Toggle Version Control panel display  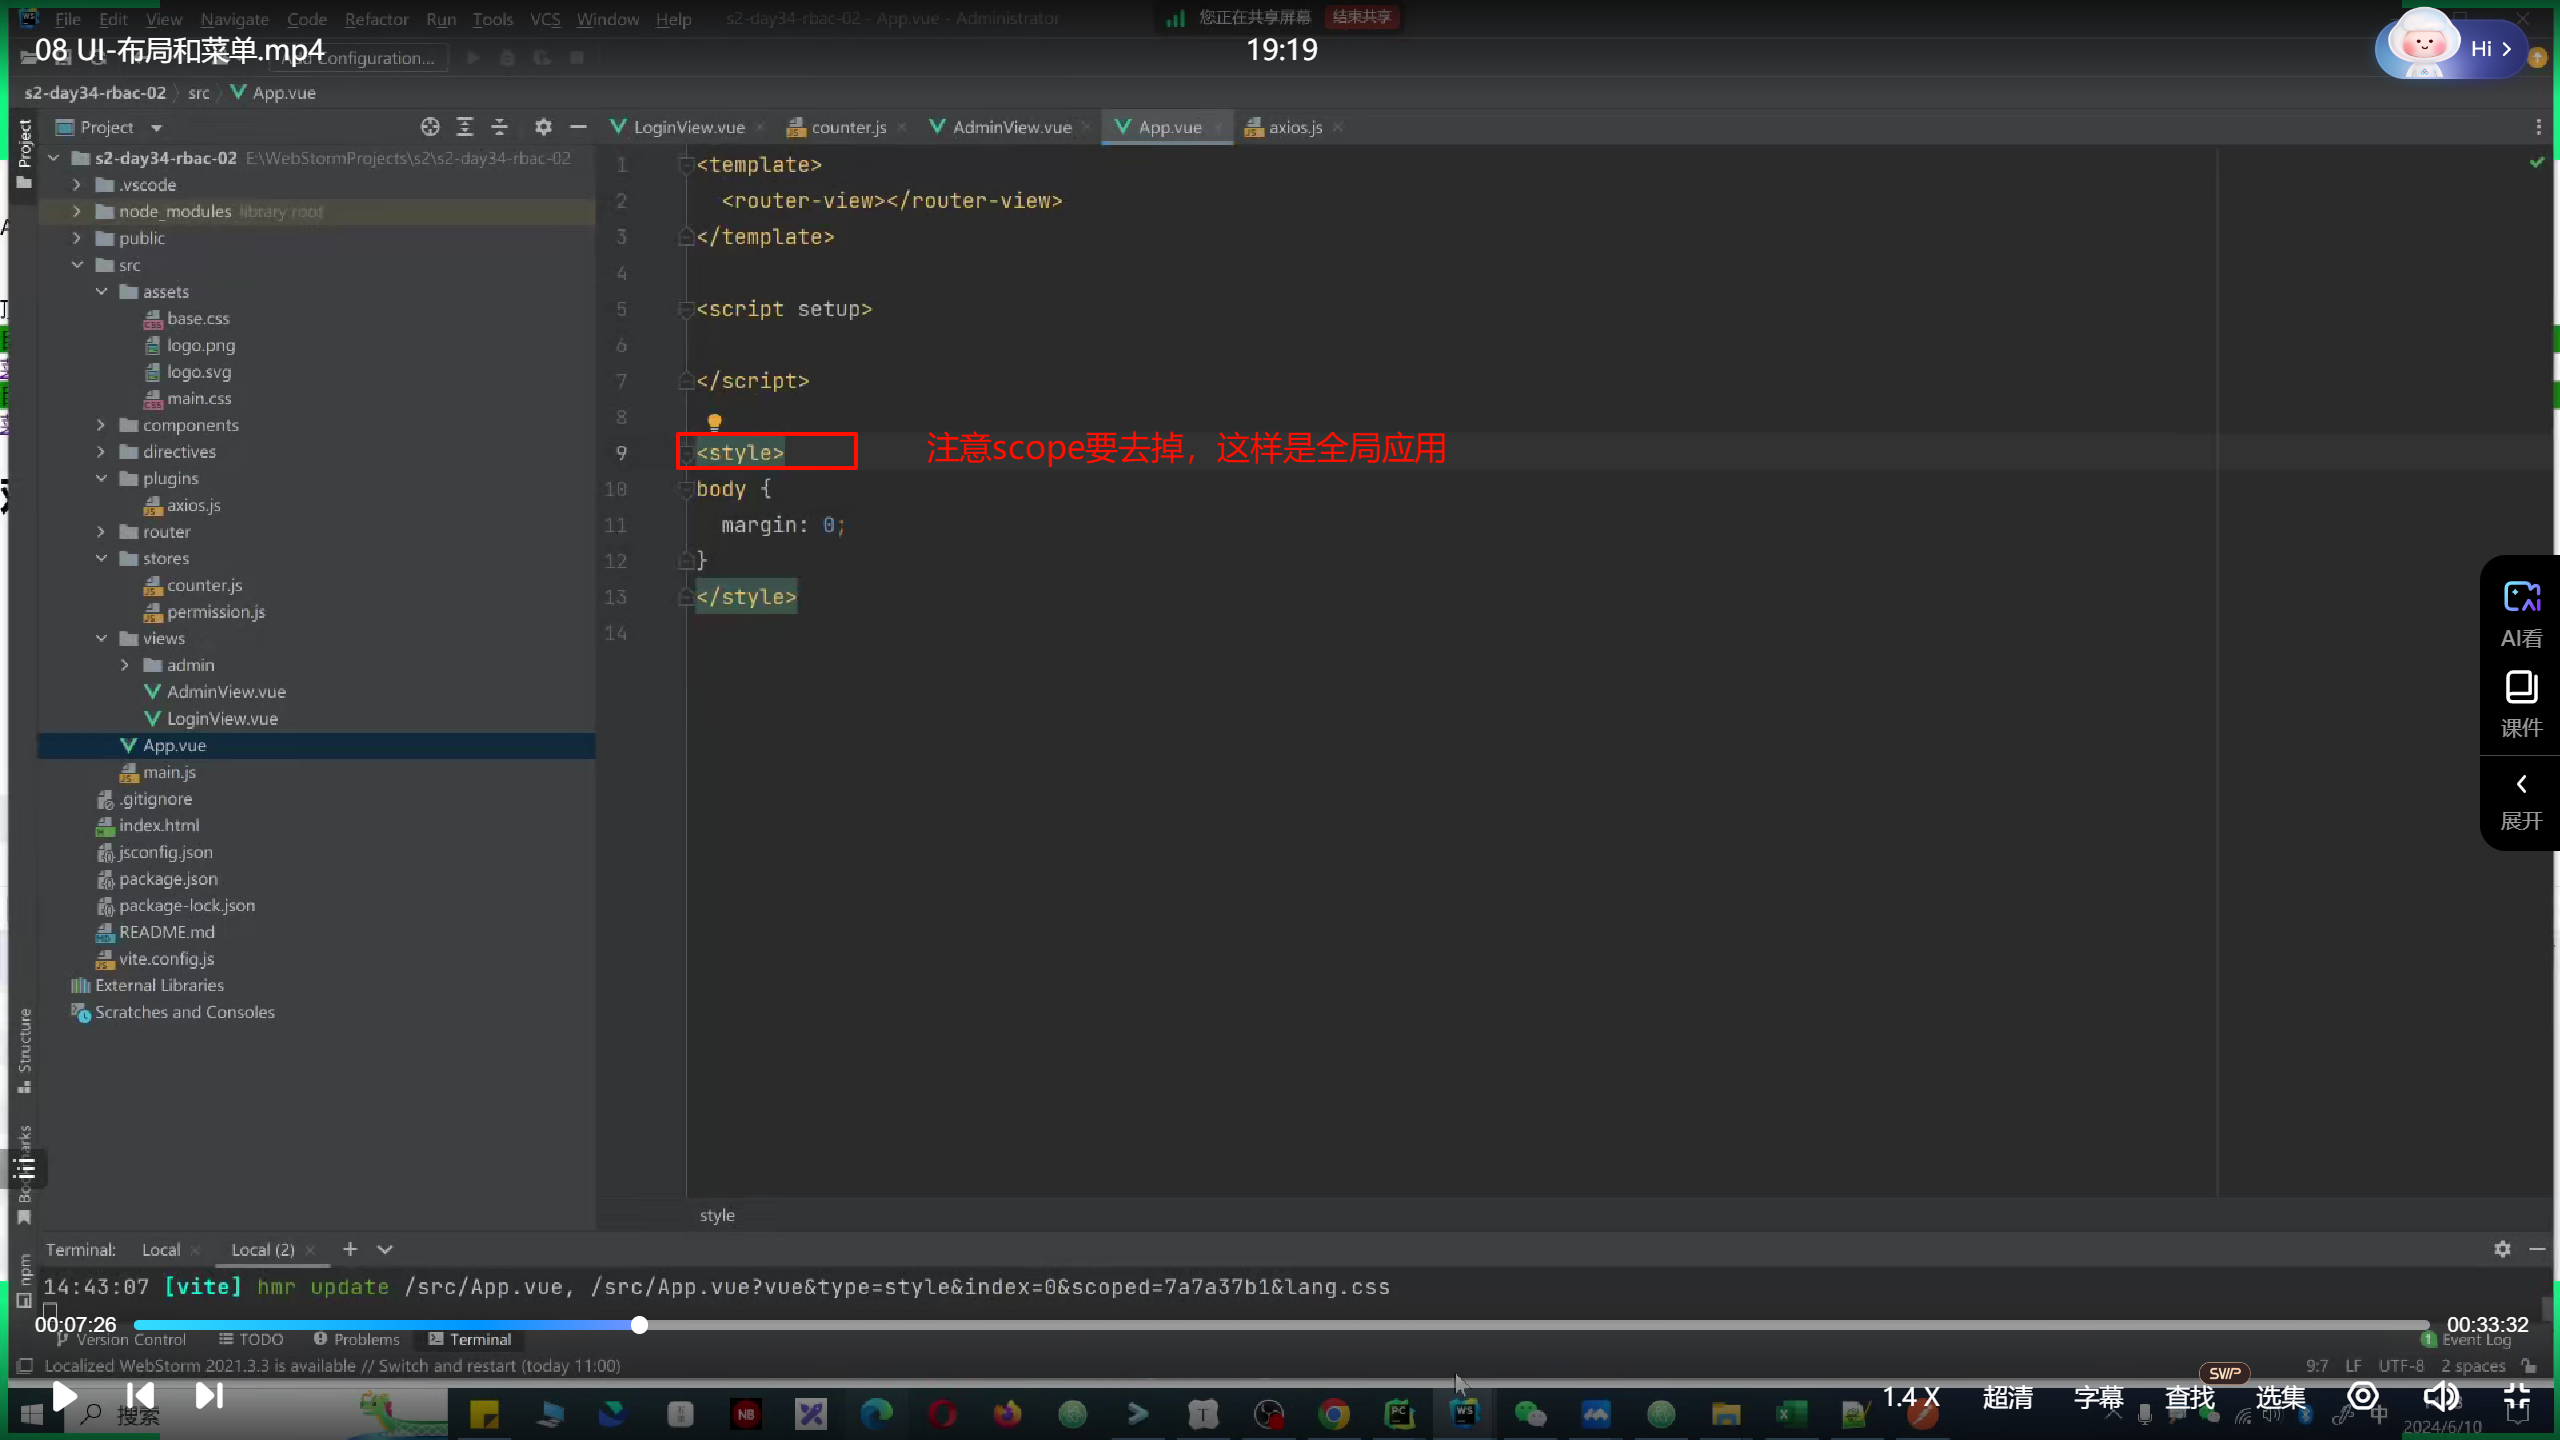point(123,1340)
